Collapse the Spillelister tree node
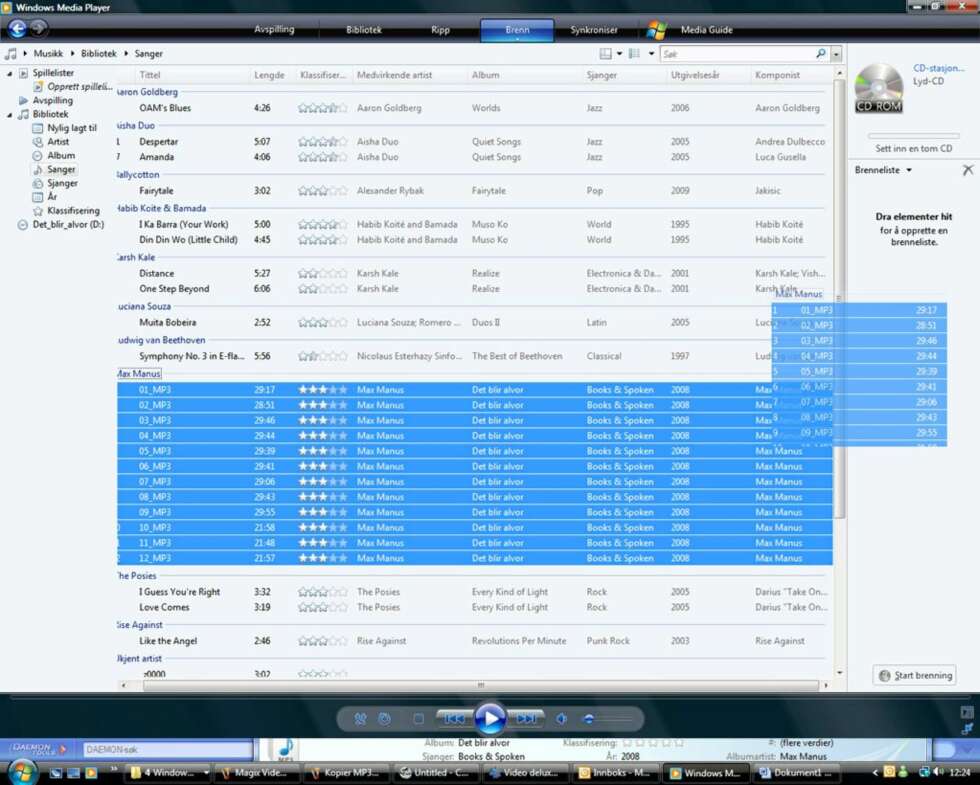This screenshot has width=980, height=785. point(9,74)
